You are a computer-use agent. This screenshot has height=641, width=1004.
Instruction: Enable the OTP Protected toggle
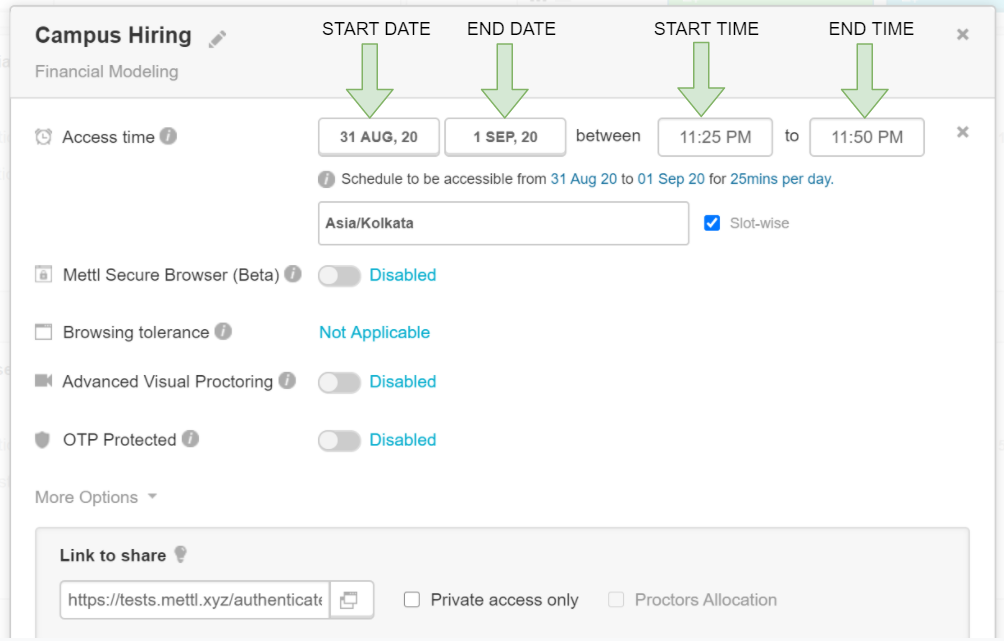point(339,440)
